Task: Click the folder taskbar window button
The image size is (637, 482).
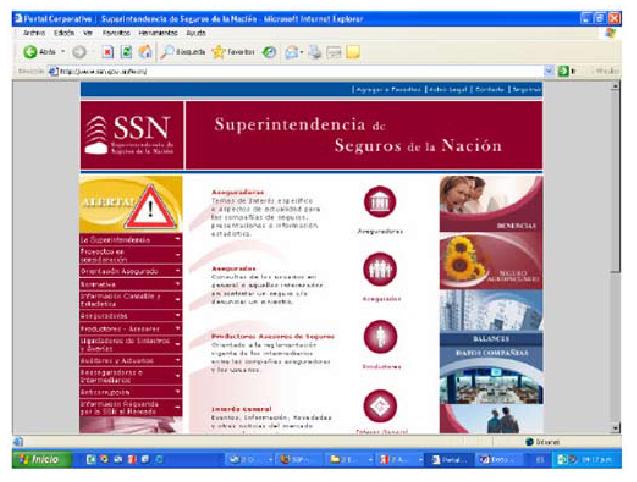Action: point(349,460)
